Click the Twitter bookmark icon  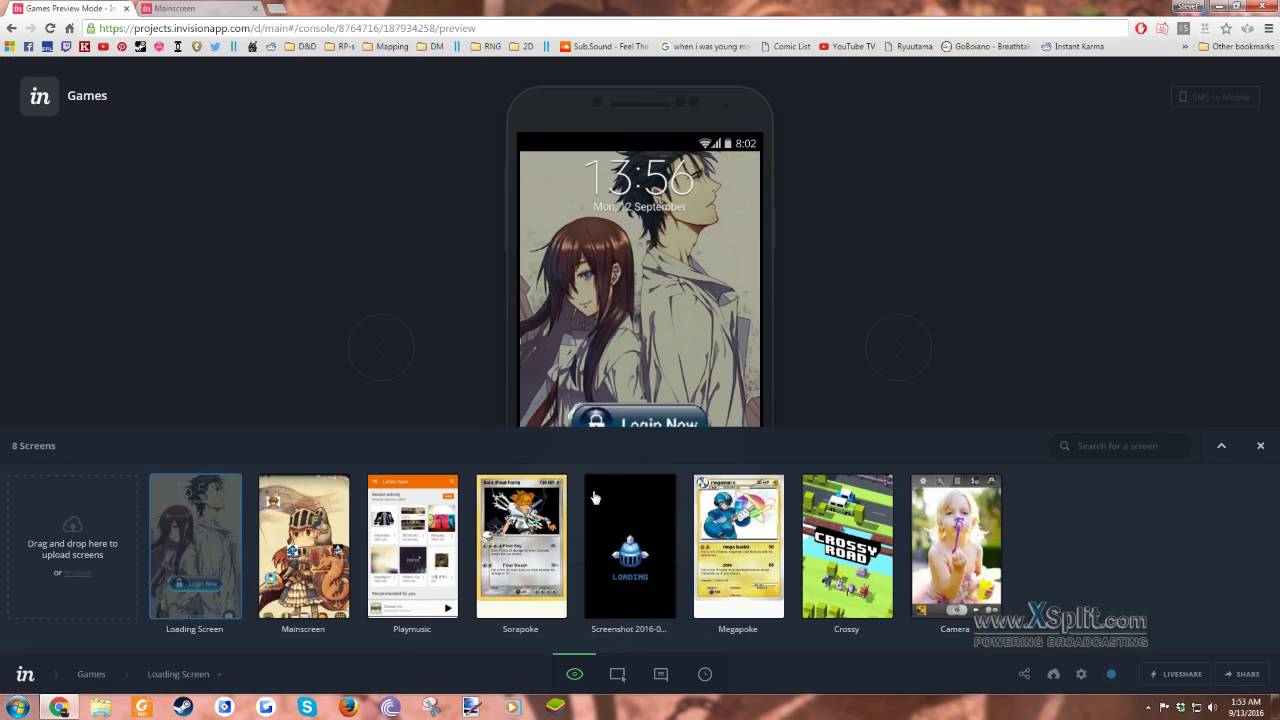click(215, 46)
